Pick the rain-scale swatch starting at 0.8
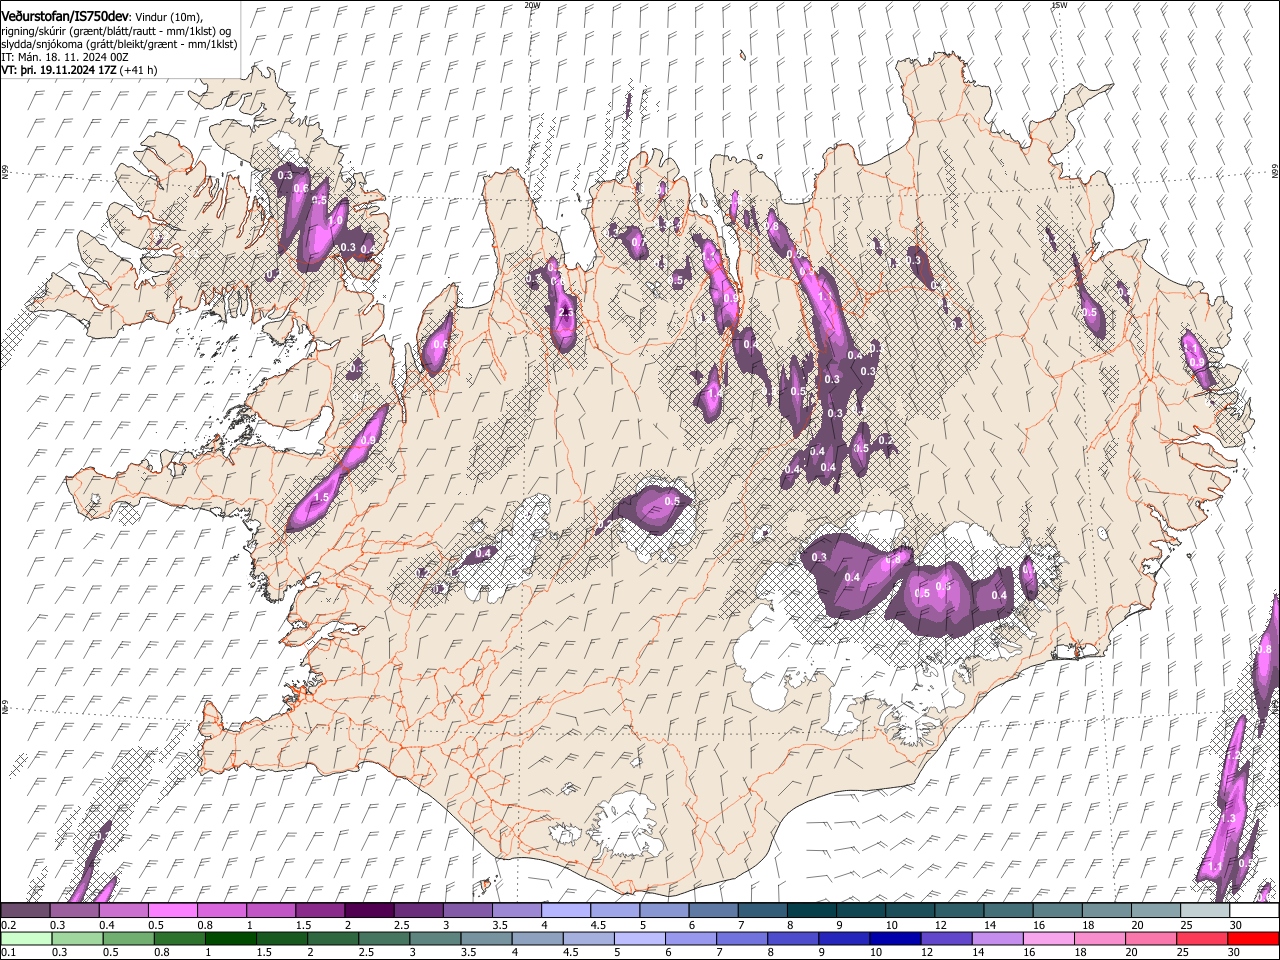 179,939
